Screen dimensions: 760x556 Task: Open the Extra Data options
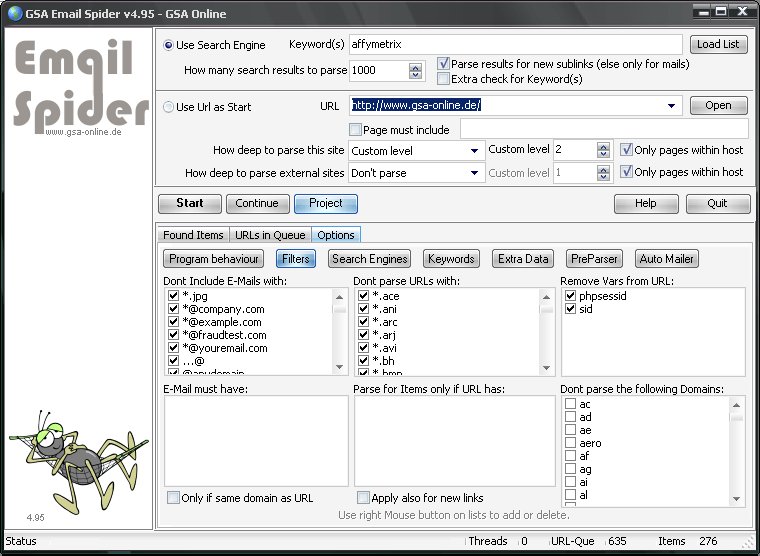523,259
